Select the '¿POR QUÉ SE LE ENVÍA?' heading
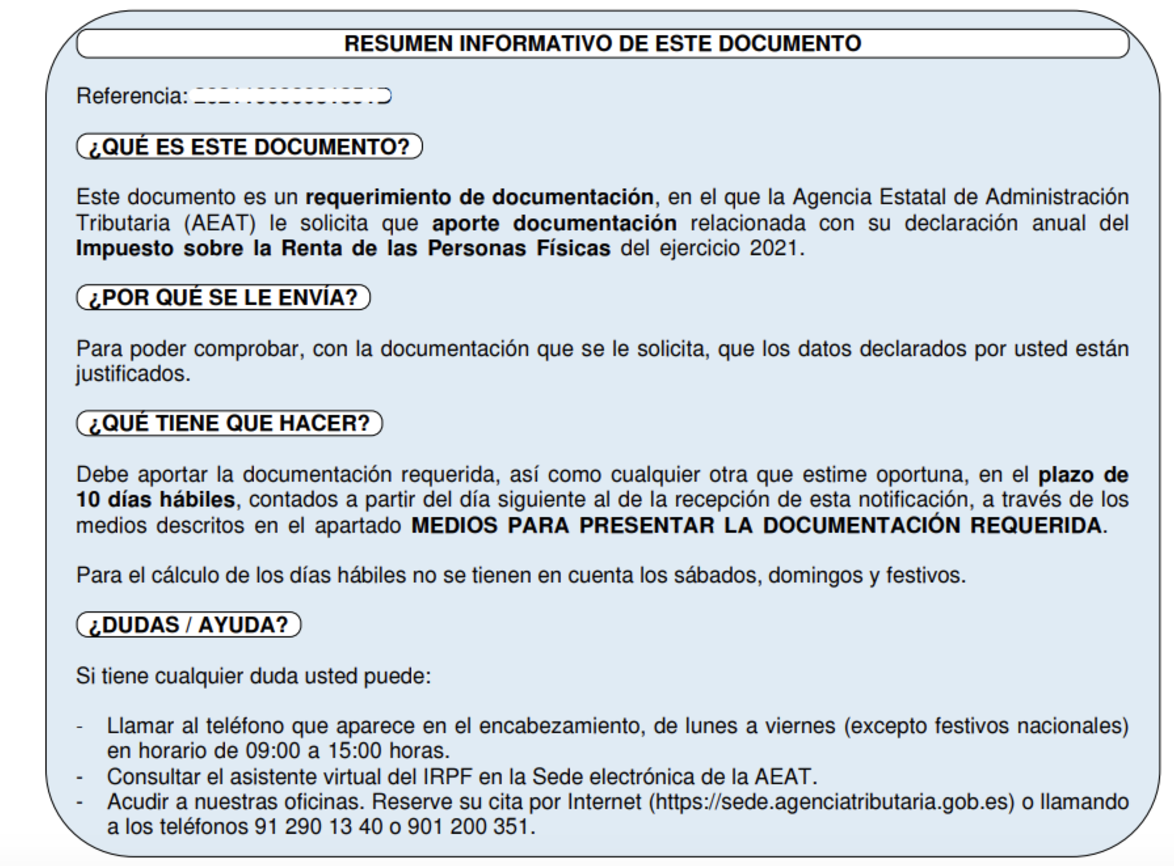 click(223, 298)
